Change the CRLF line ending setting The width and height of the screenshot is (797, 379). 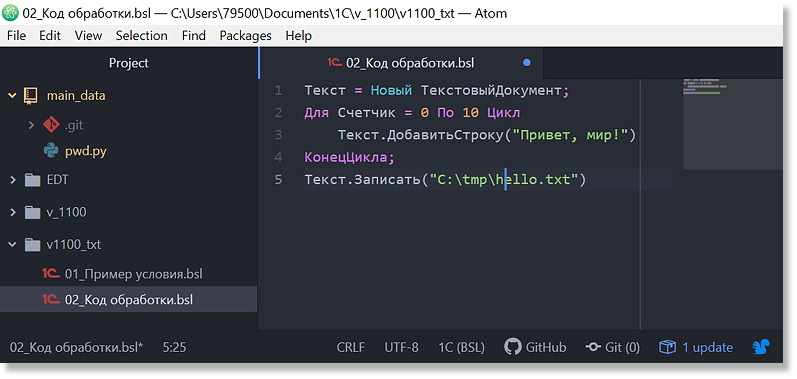(351, 348)
